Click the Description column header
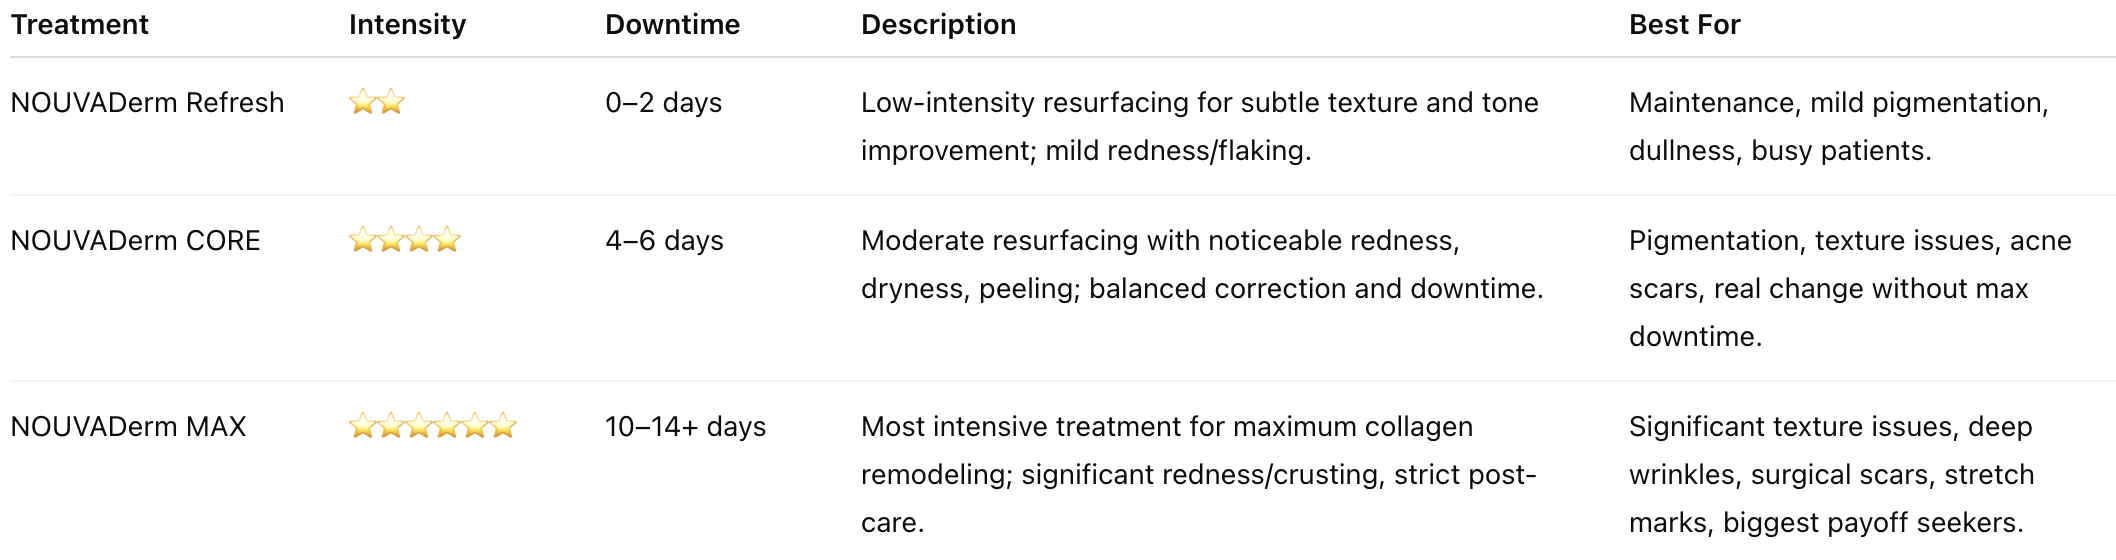 point(938,25)
